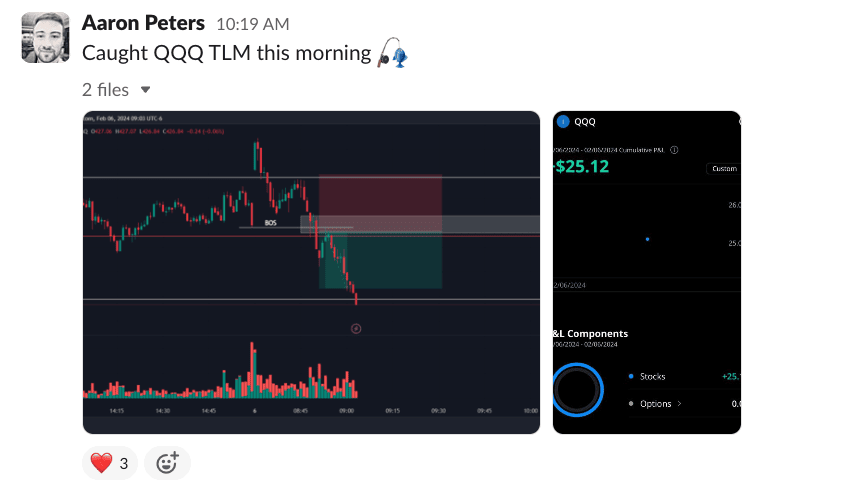The width and height of the screenshot is (860, 484).
Task: Click the add reaction smiley icon
Action: click(x=167, y=462)
